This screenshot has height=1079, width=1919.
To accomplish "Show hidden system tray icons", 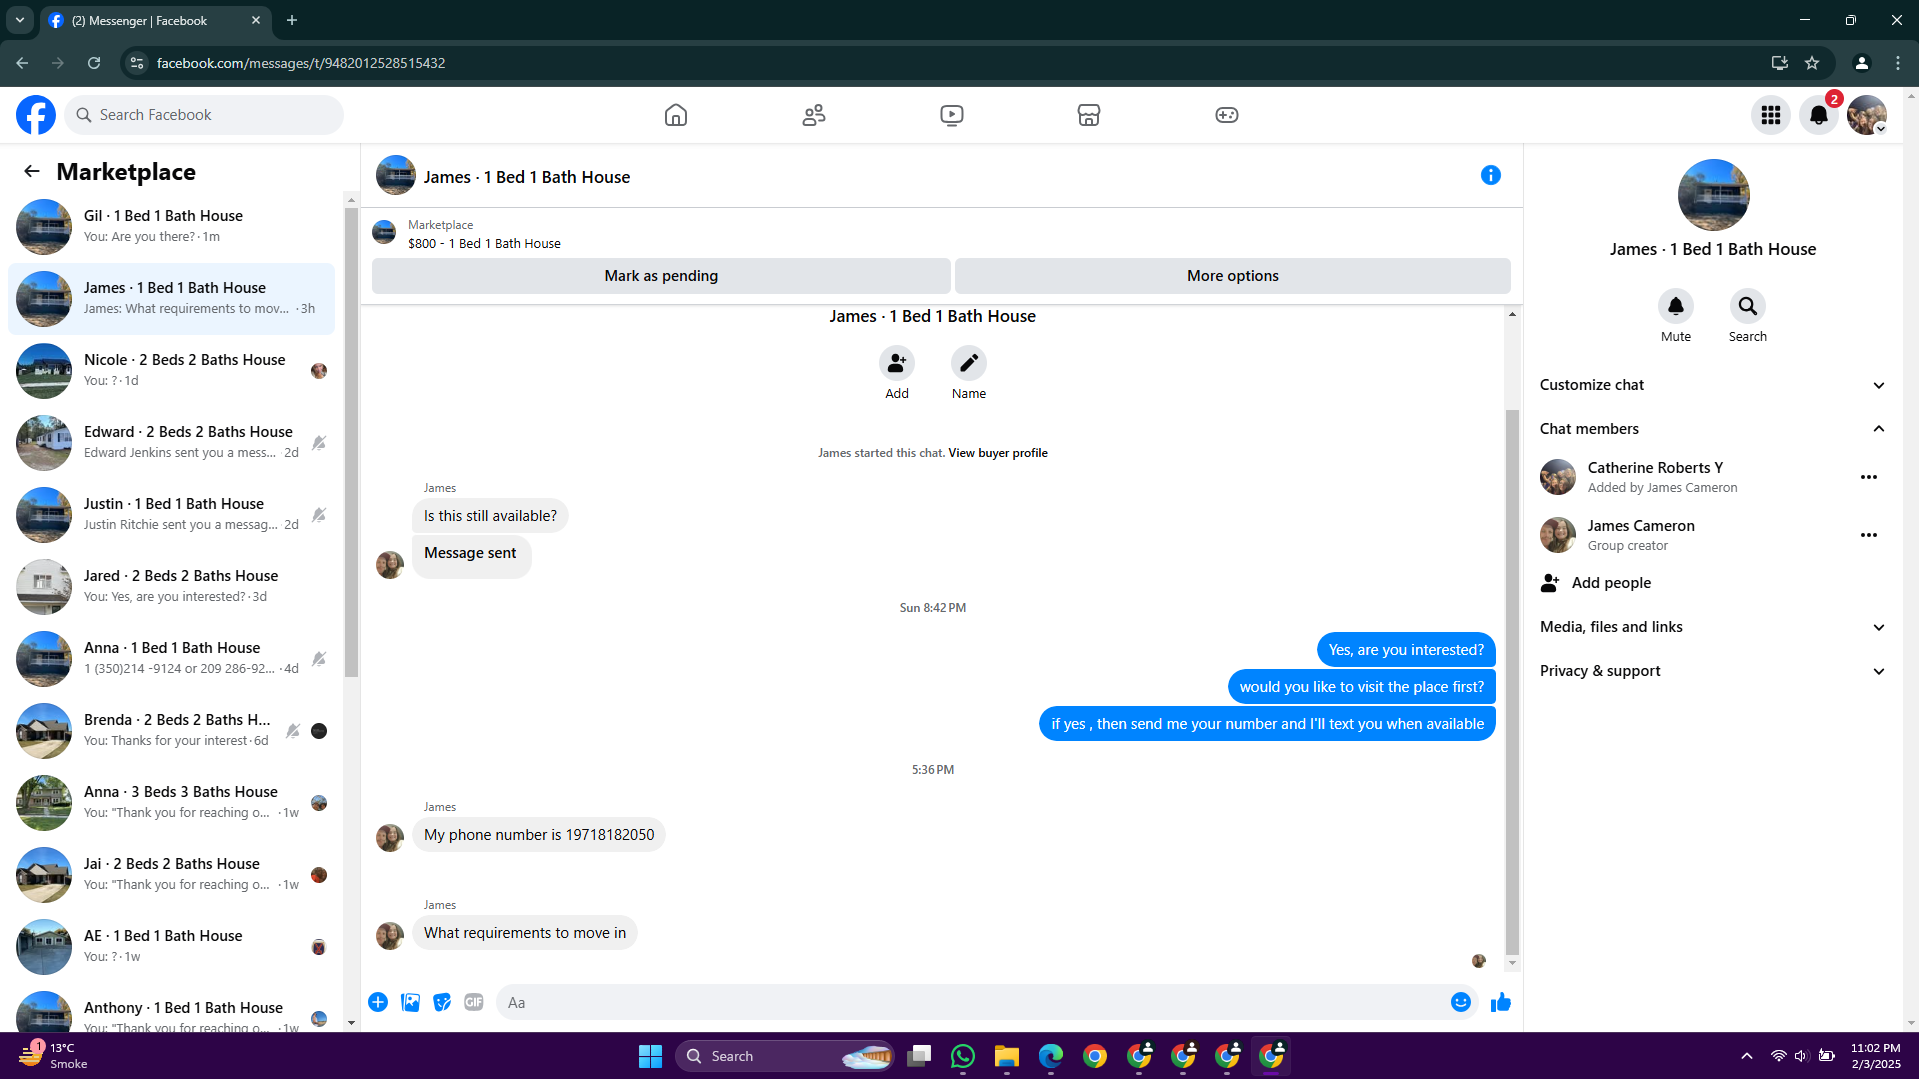I will tap(1747, 1056).
